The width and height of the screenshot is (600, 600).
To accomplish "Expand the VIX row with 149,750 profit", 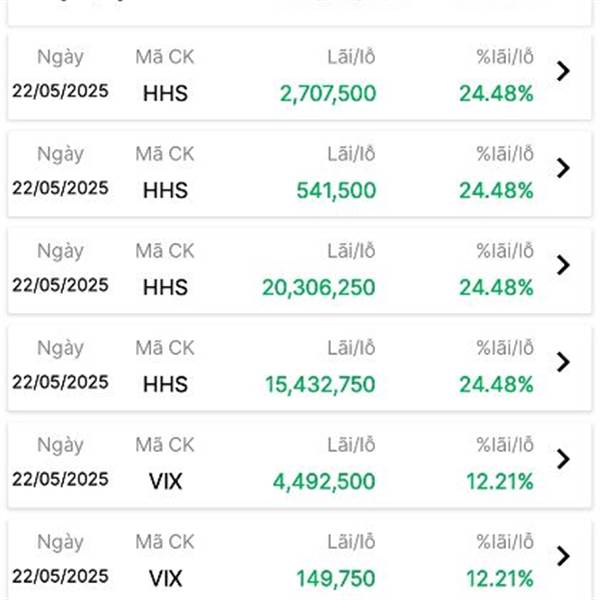I will 563,556.
